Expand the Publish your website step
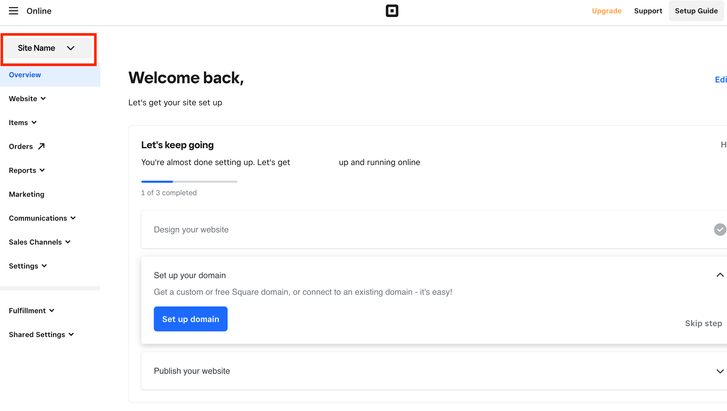Viewport: 727px width, 411px height. [719, 371]
